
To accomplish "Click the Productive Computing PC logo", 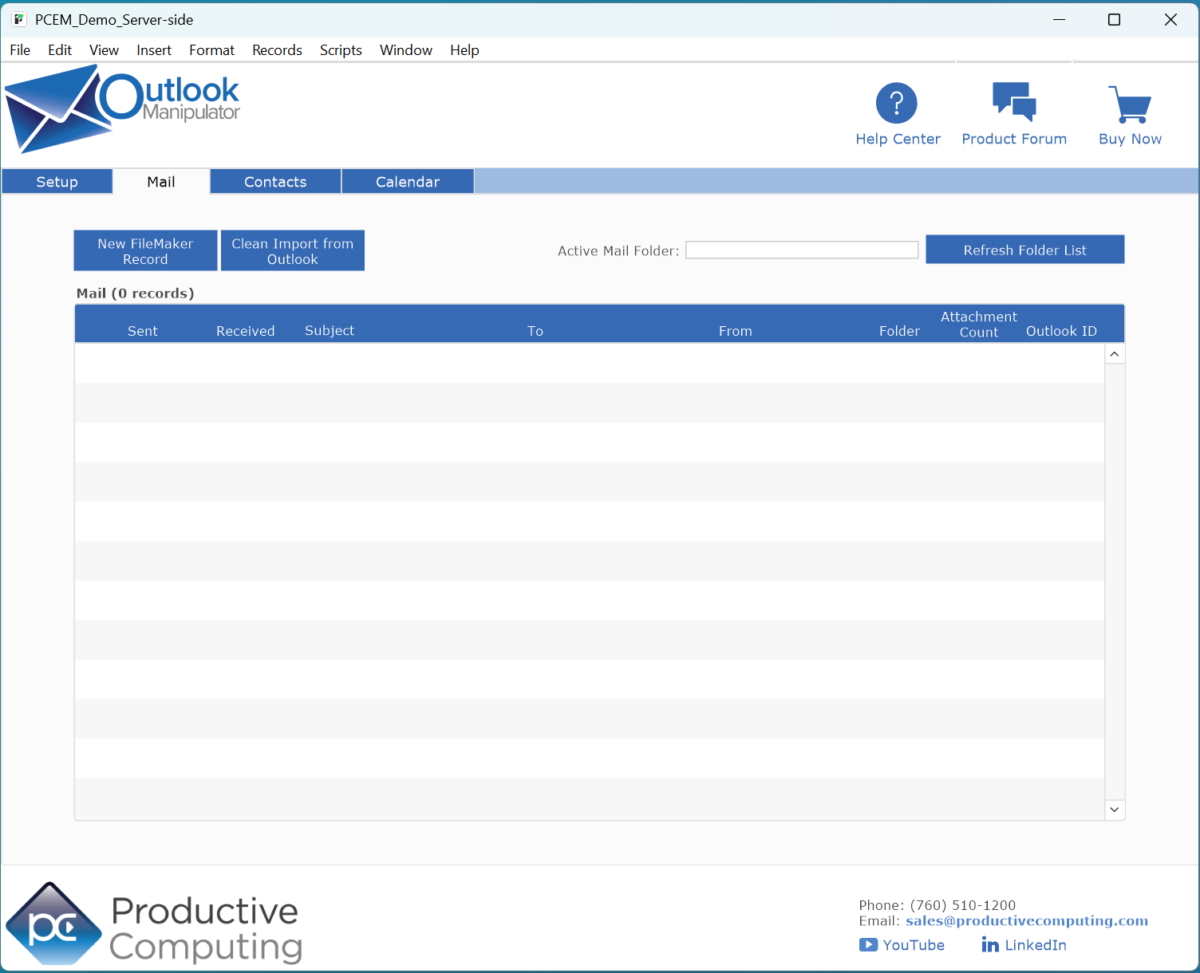I will [54, 924].
